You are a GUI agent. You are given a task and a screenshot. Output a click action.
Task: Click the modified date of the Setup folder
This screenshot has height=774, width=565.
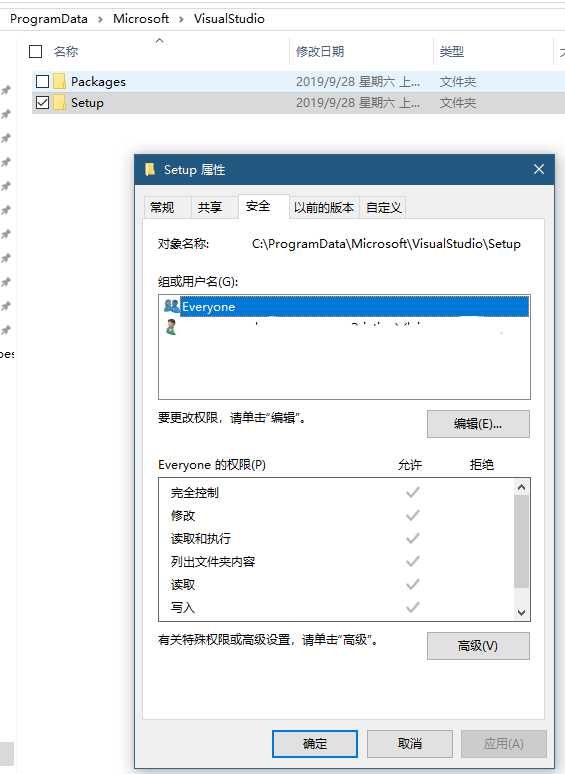pyautogui.click(x=358, y=103)
